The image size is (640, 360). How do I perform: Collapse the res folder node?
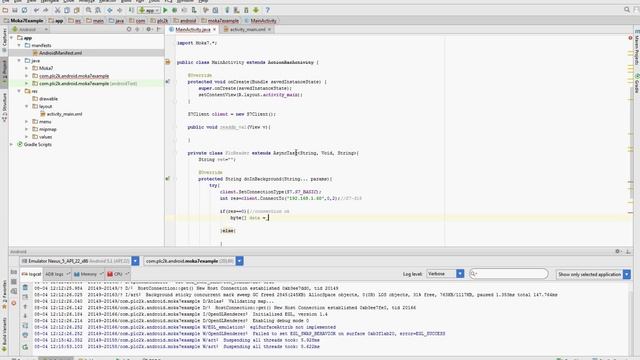point(19,91)
